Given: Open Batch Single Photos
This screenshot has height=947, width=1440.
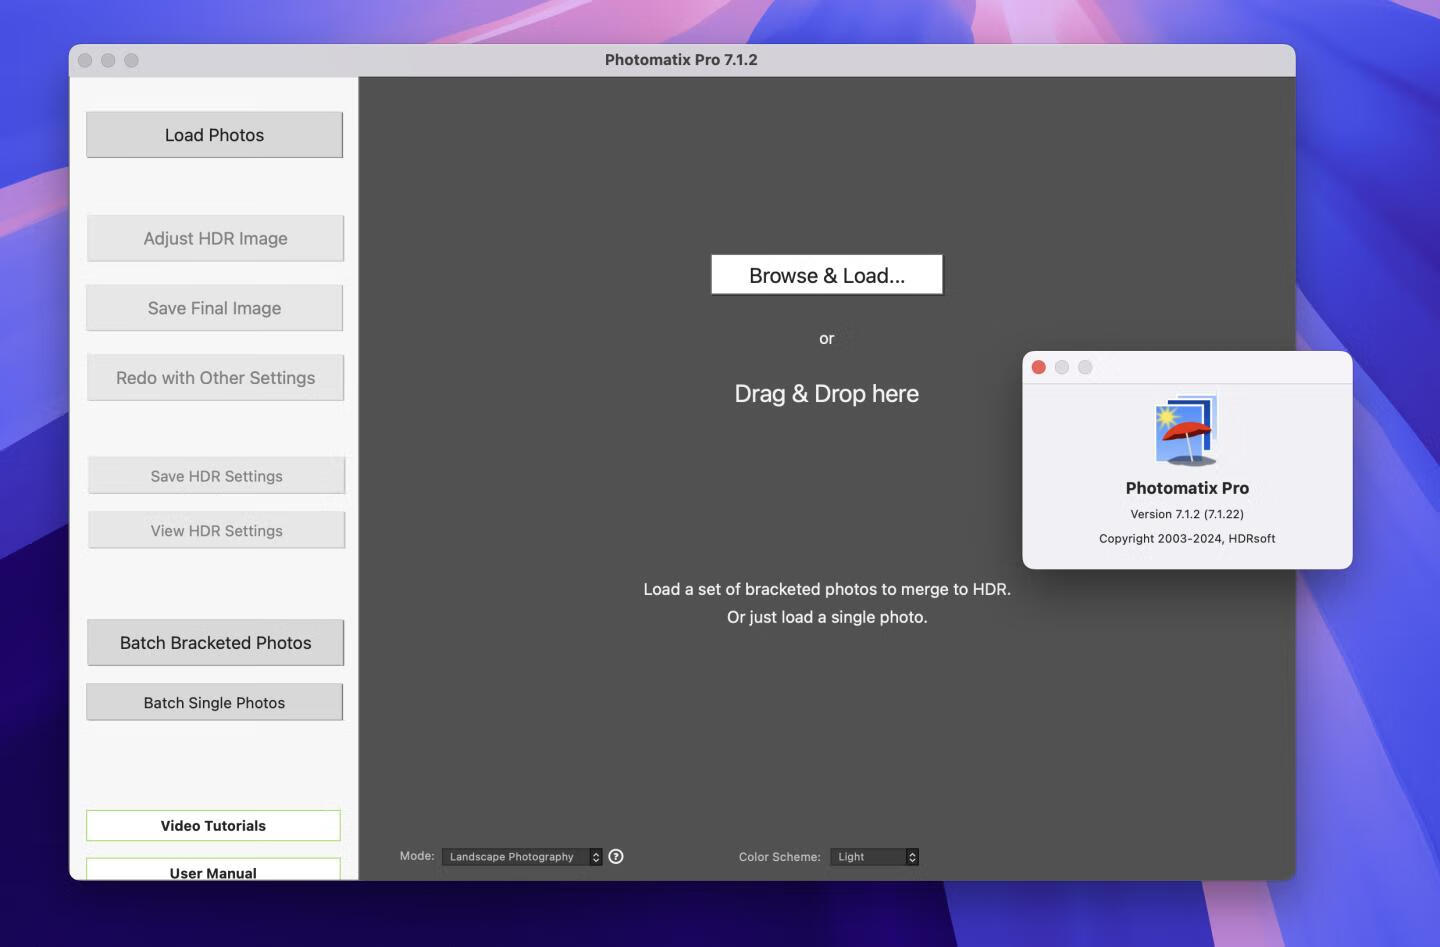Looking at the screenshot, I should coord(214,703).
